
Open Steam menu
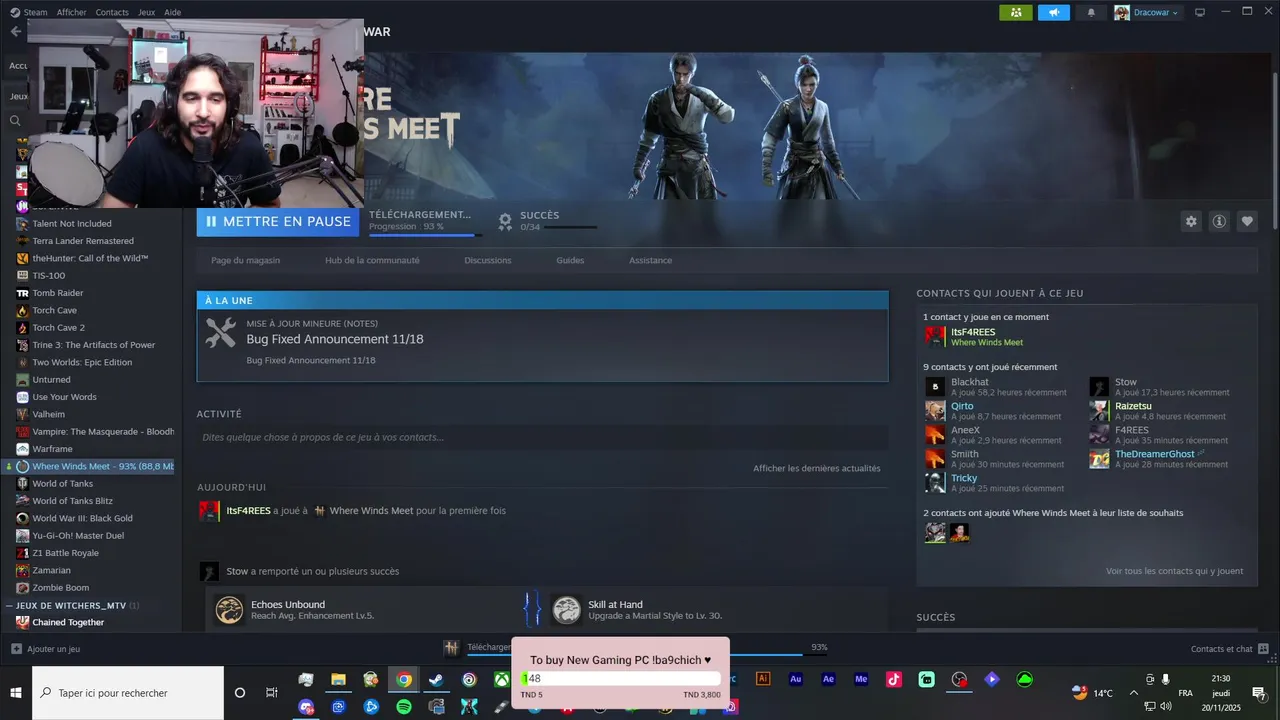28,12
